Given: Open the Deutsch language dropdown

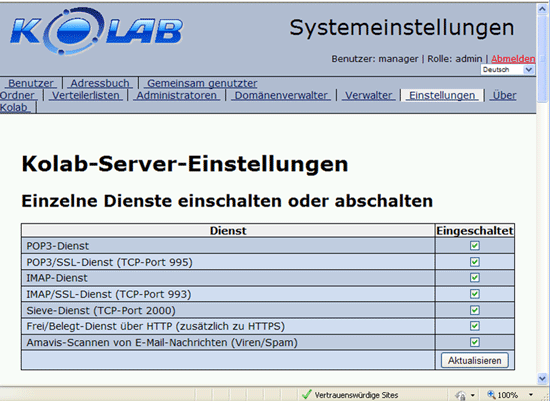Looking at the screenshot, I should (x=508, y=69).
